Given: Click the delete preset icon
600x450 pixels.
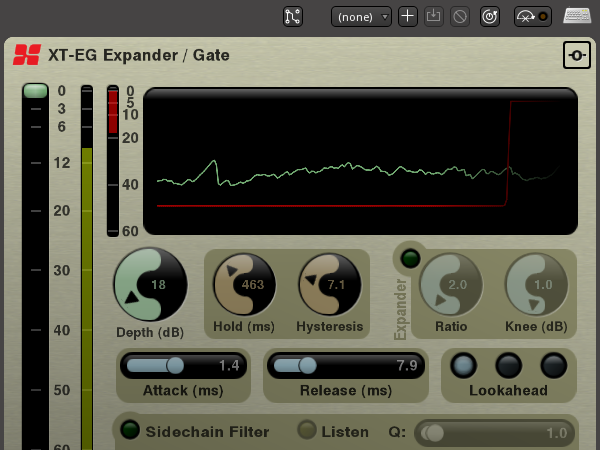Looking at the screenshot, I should [459, 16].
